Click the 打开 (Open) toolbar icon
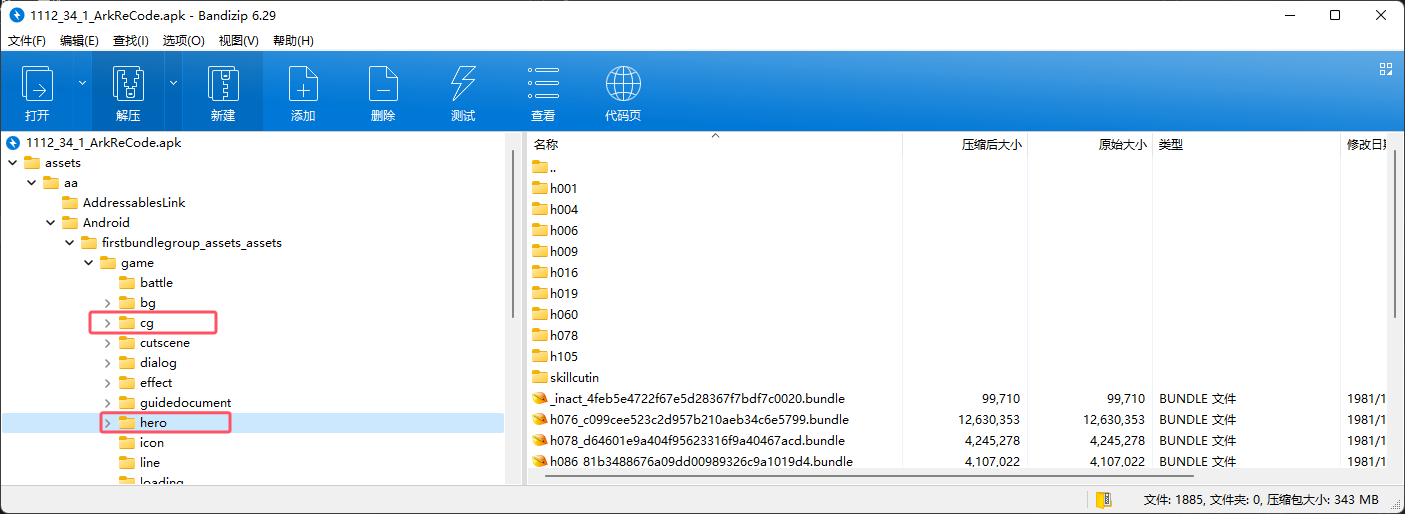 (x=37, y=84)
